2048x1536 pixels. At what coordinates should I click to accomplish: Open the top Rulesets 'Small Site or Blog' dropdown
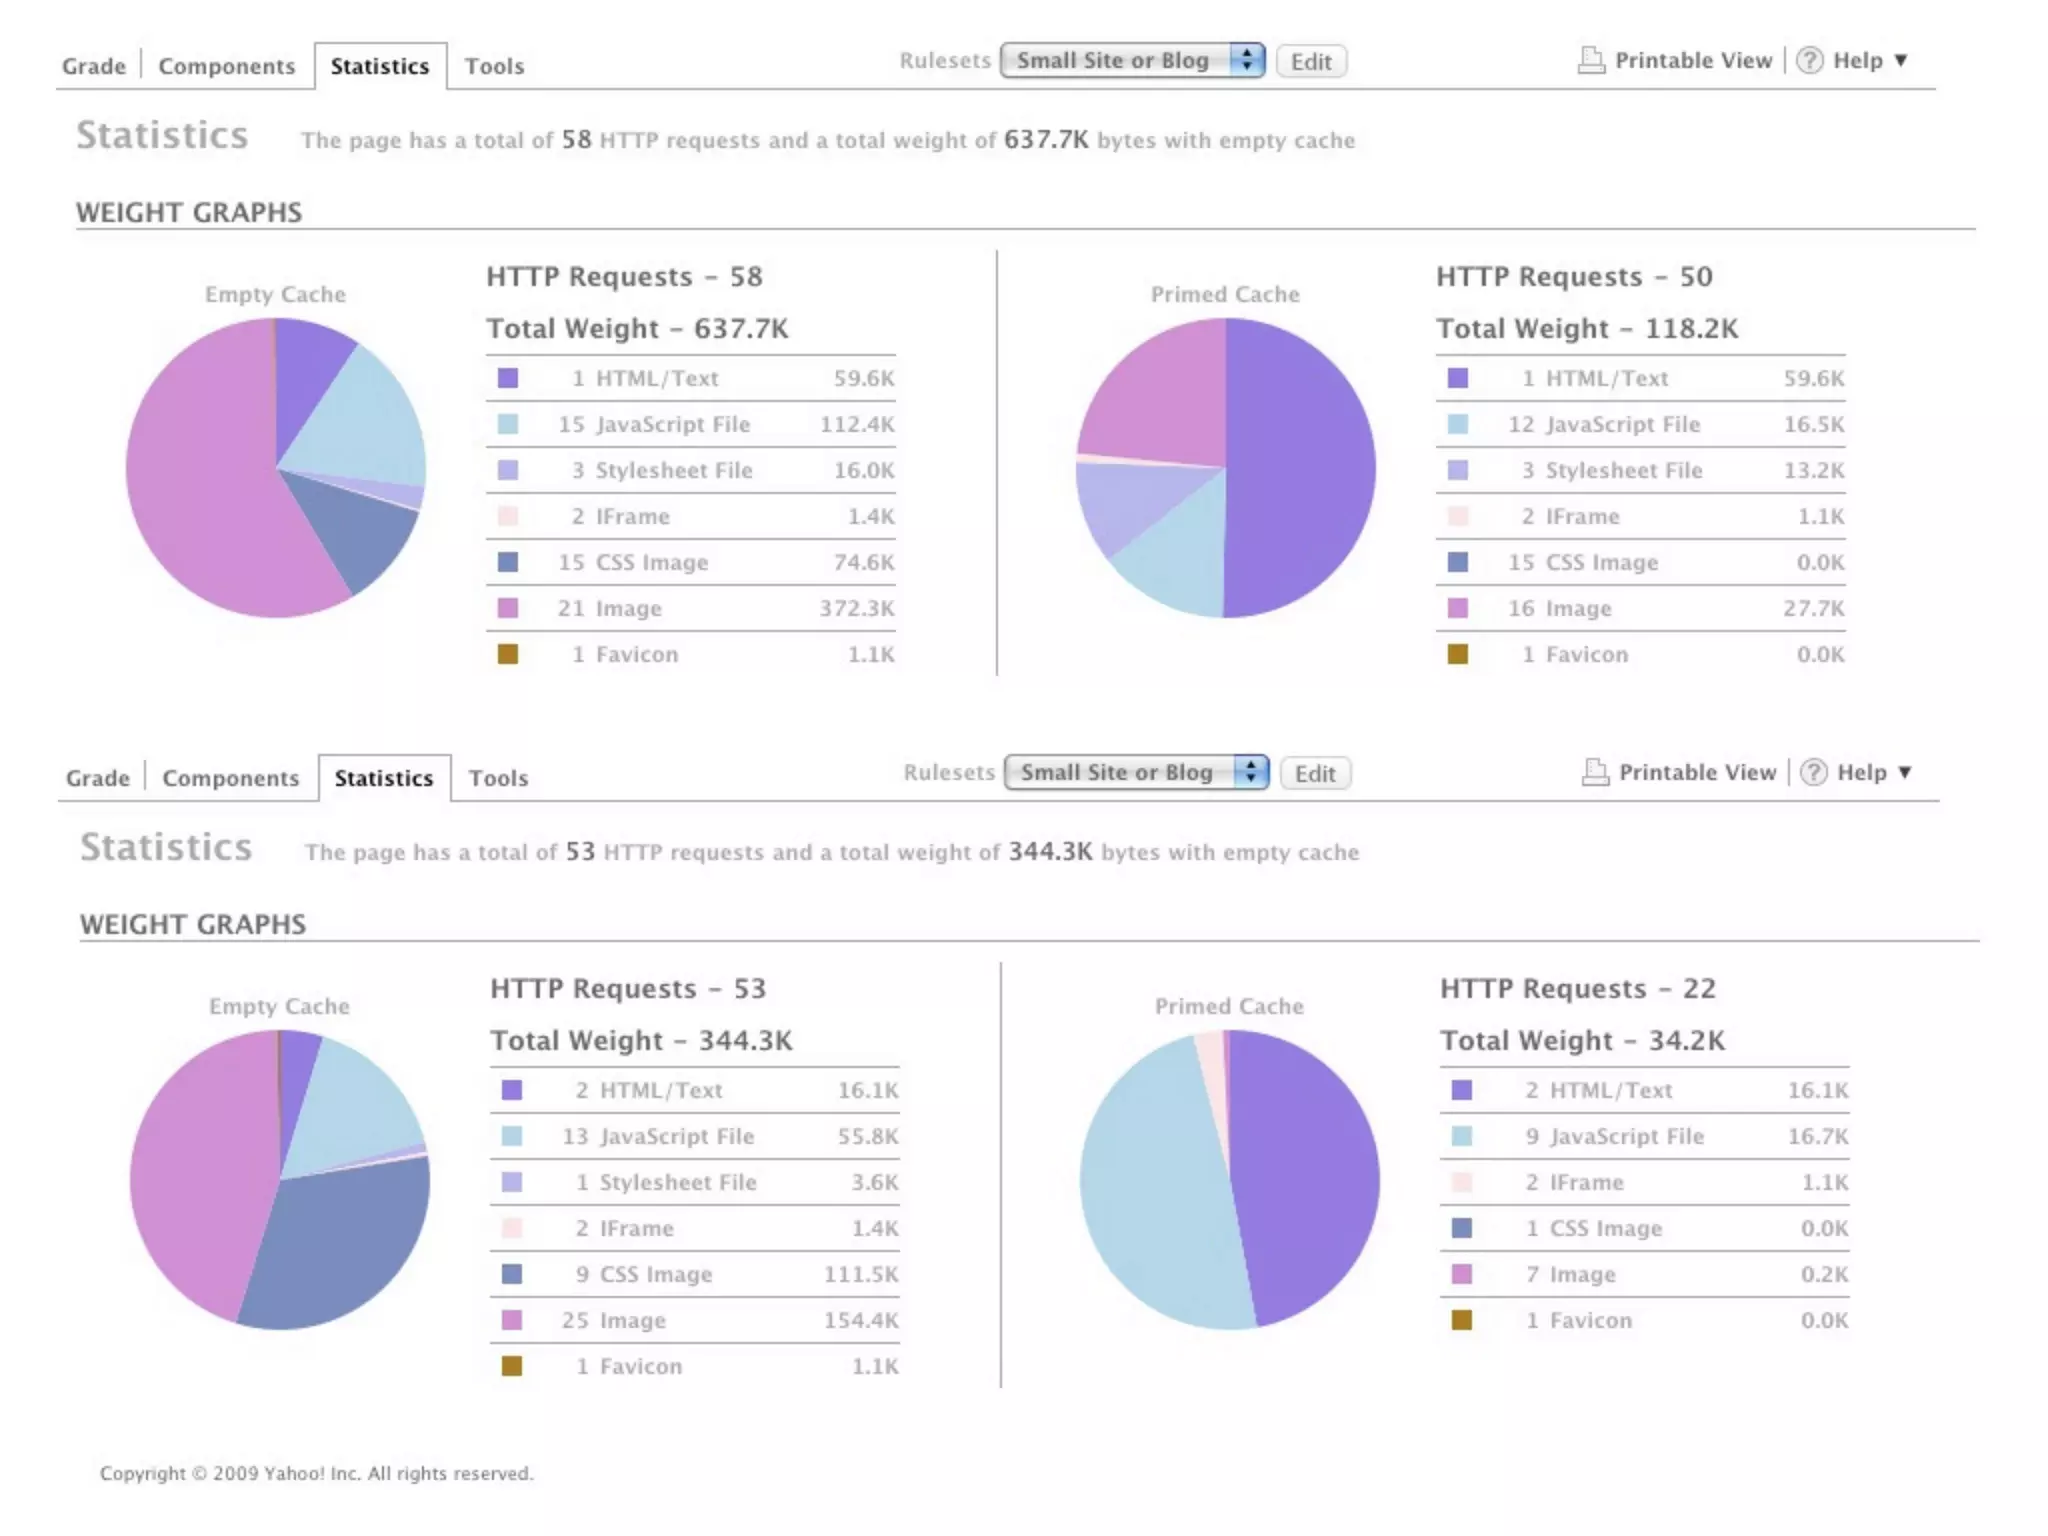(x=1132, y=61)
